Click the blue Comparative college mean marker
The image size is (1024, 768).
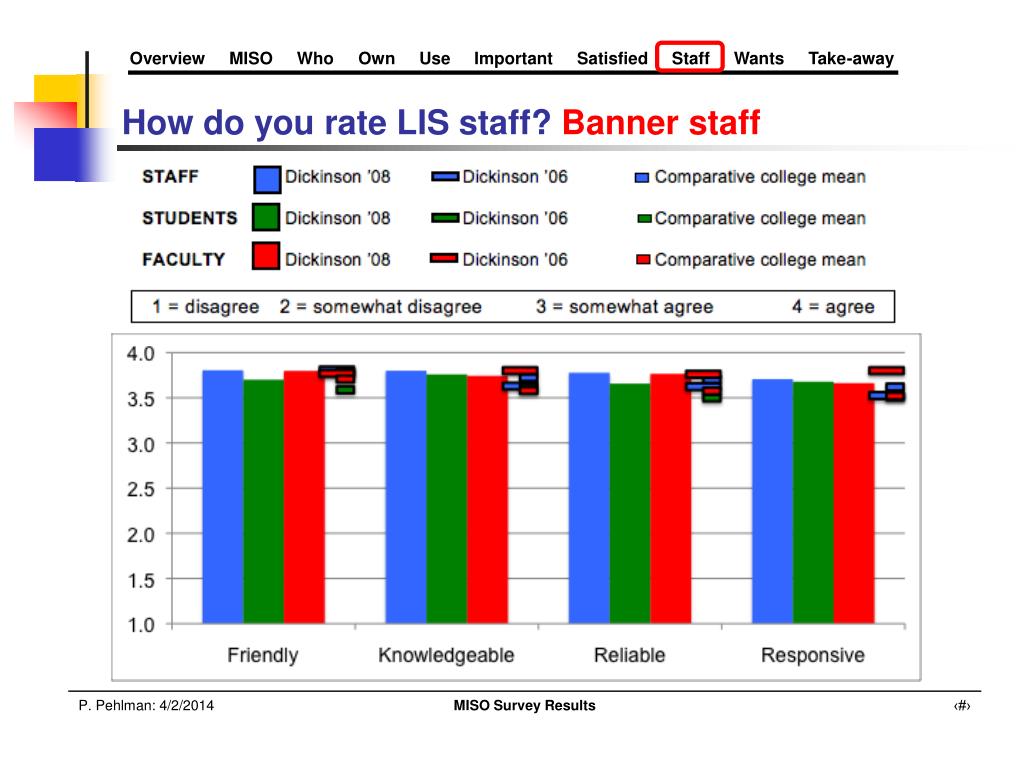[x=642, y=178]
